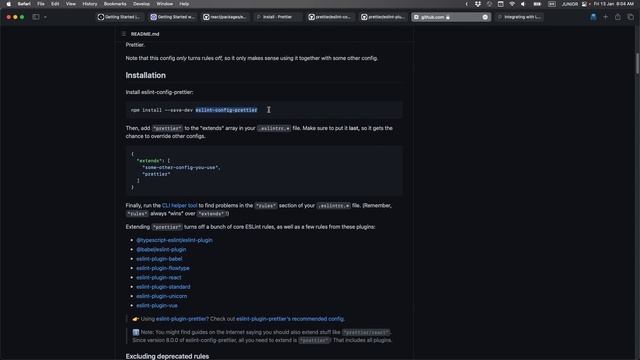The image size is (640, 360).
Task: Switch to the 'react/packages' tab
Action: click(225, 17)
